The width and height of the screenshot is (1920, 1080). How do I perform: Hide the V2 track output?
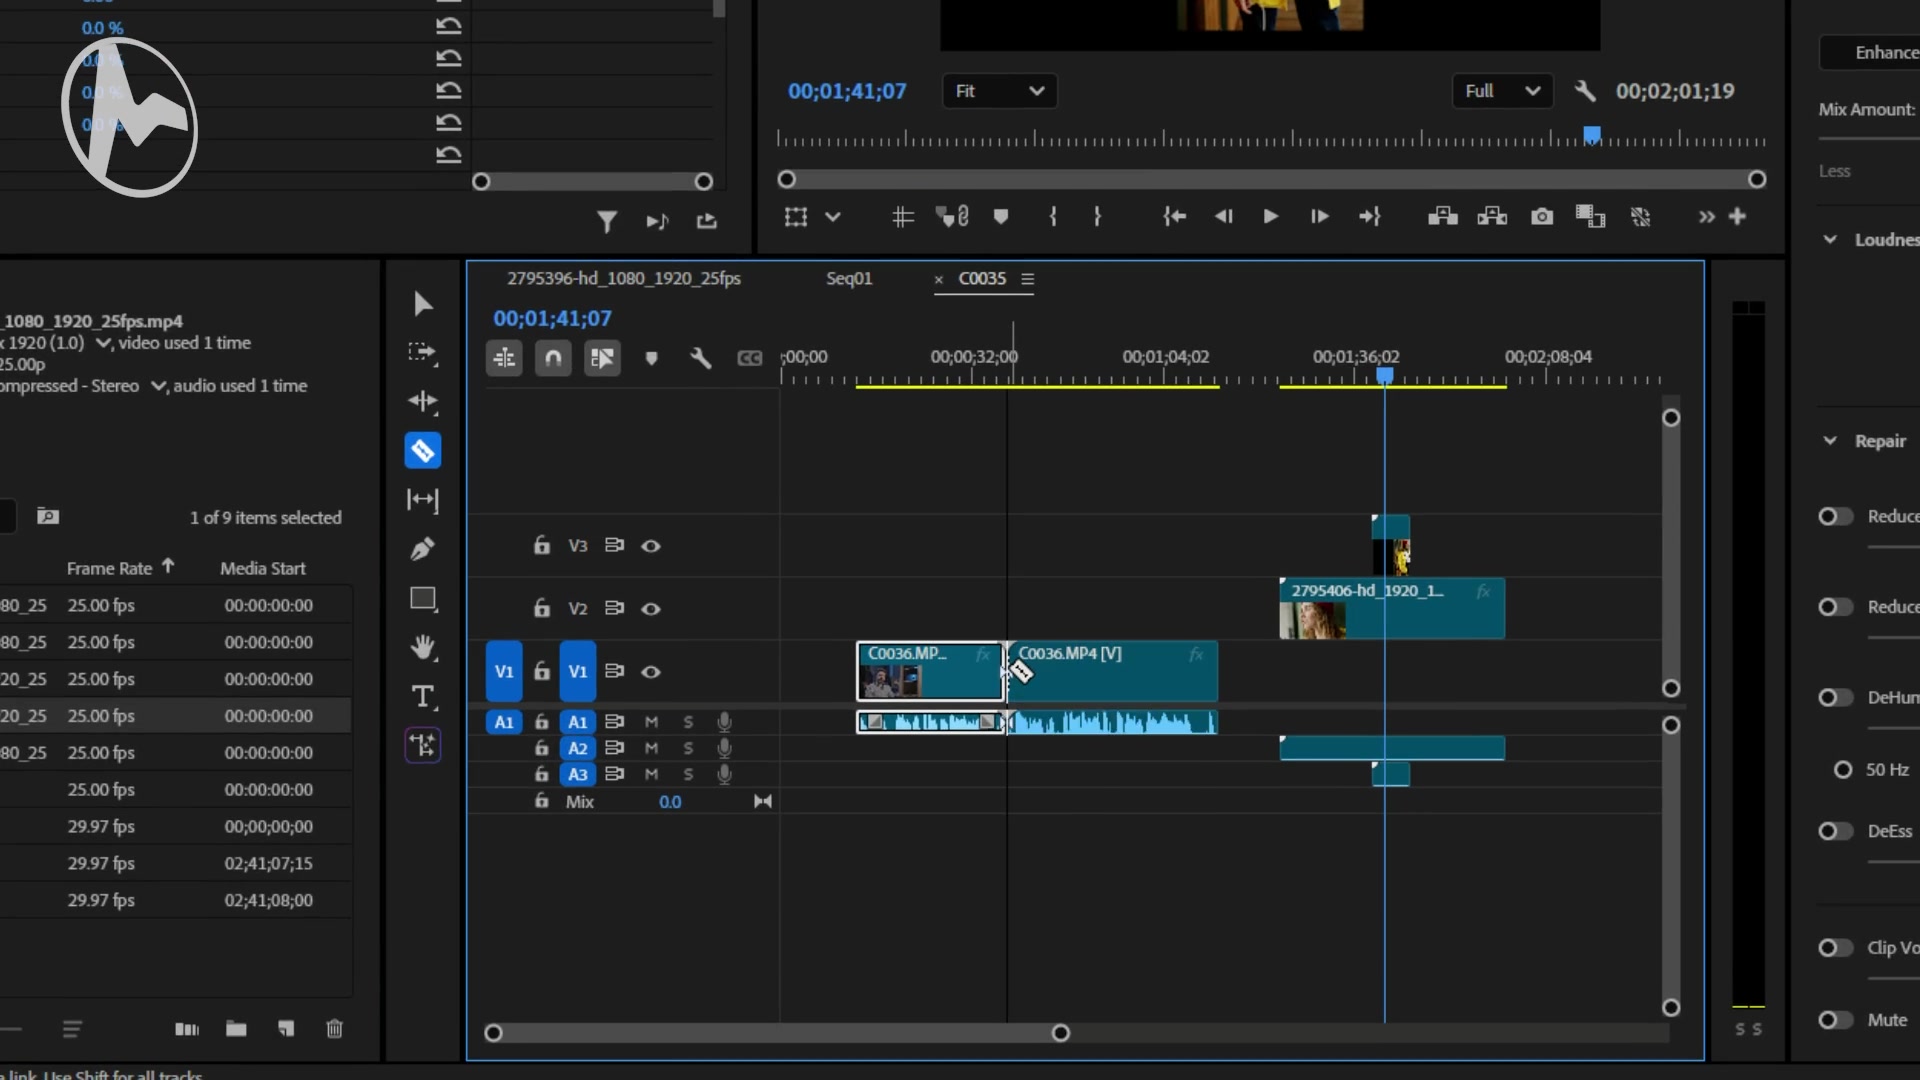pos(651,609)
